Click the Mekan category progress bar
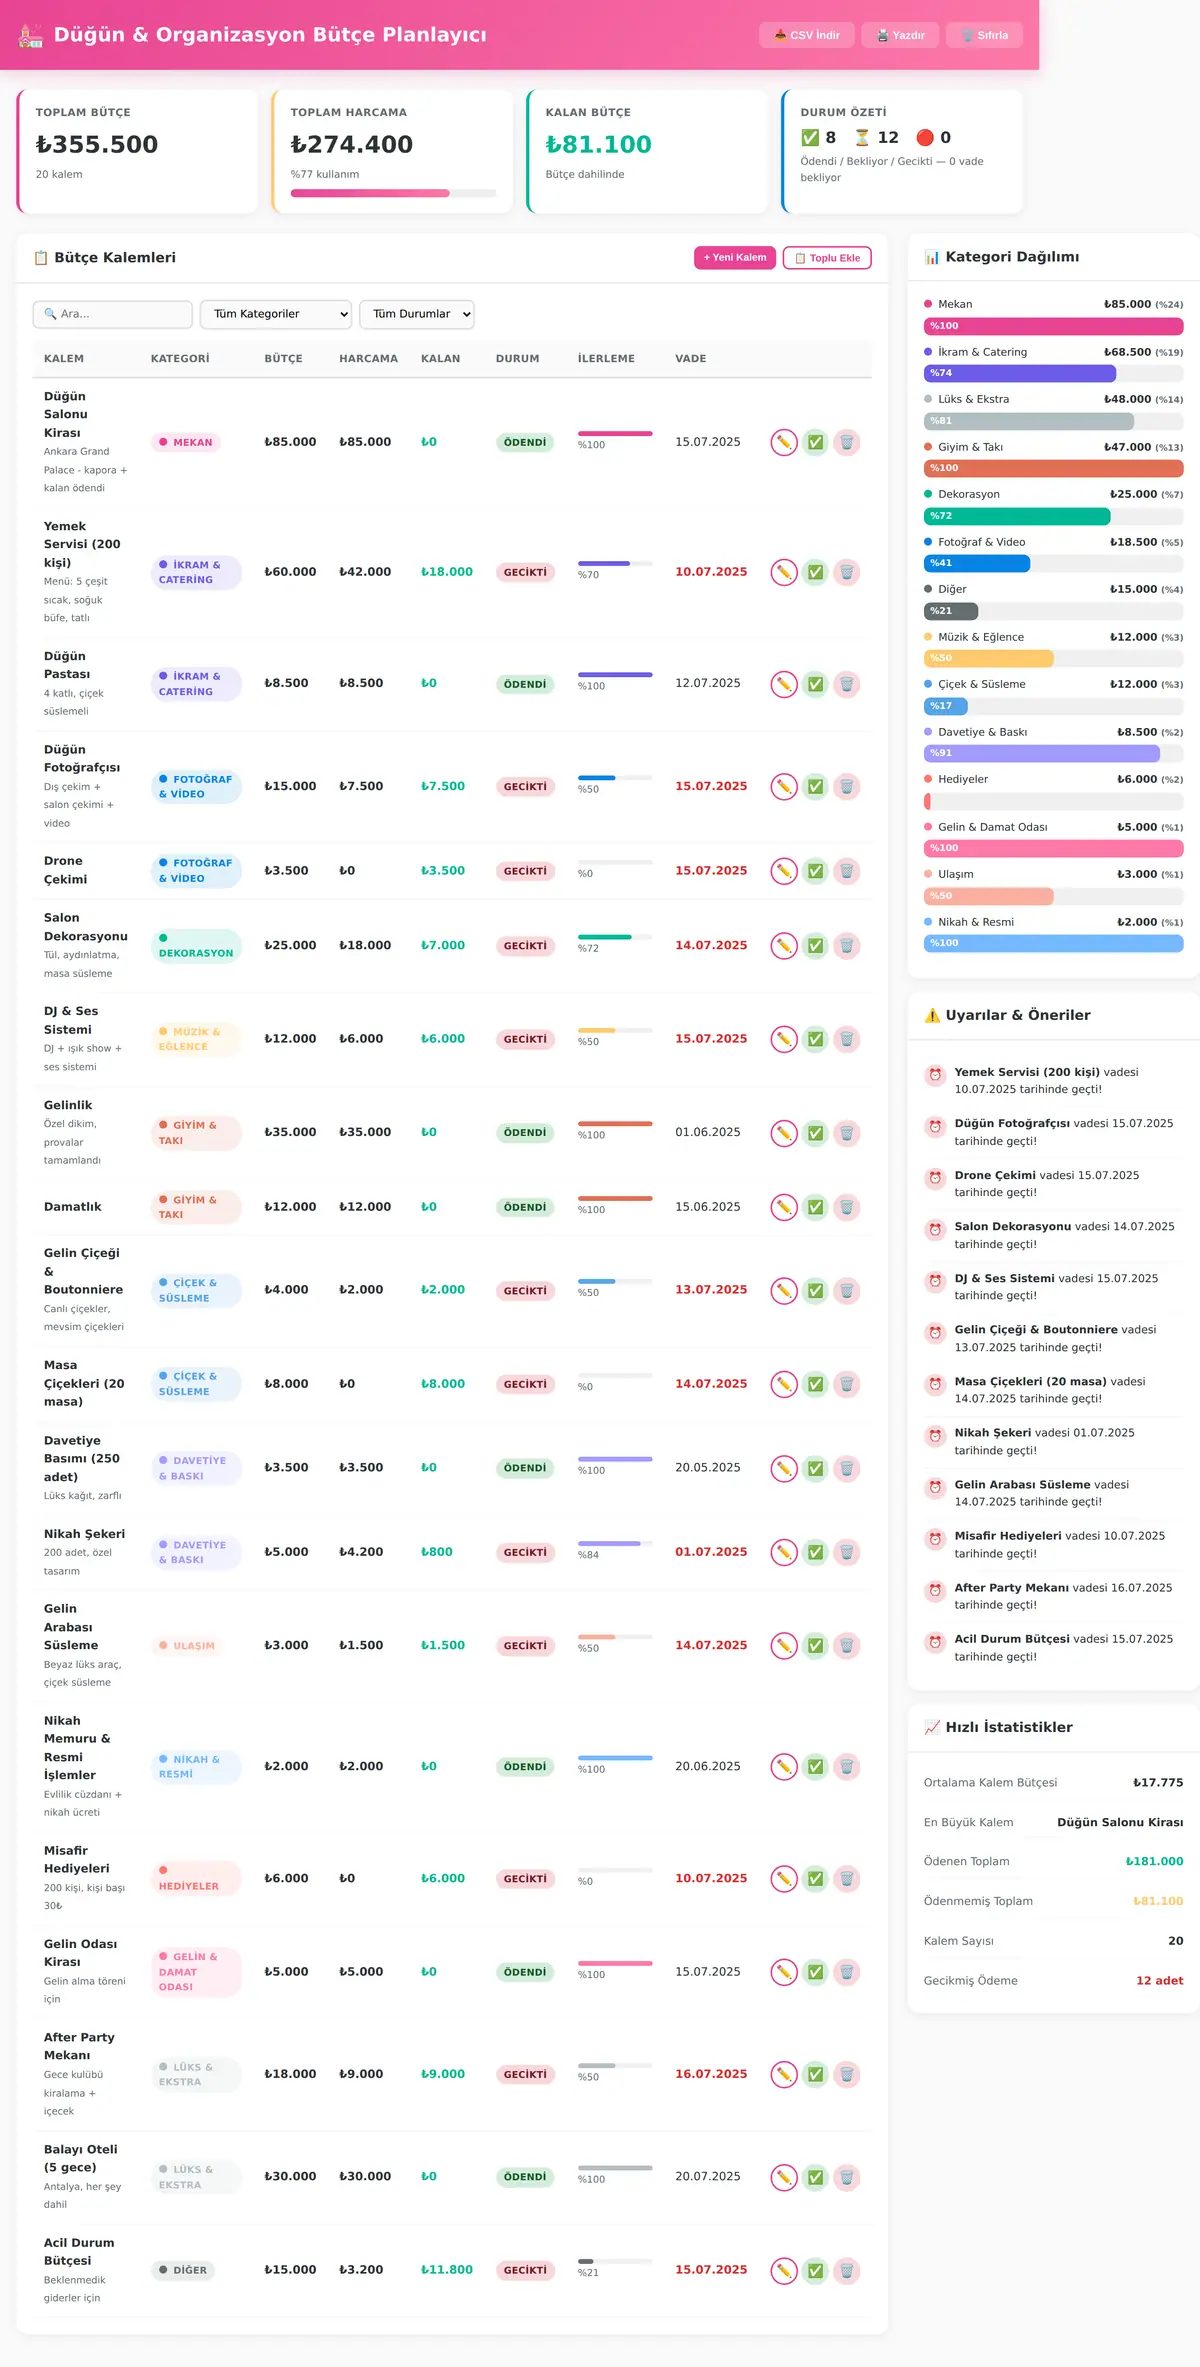1200x2367 pixels. (x=1053, y=326)
